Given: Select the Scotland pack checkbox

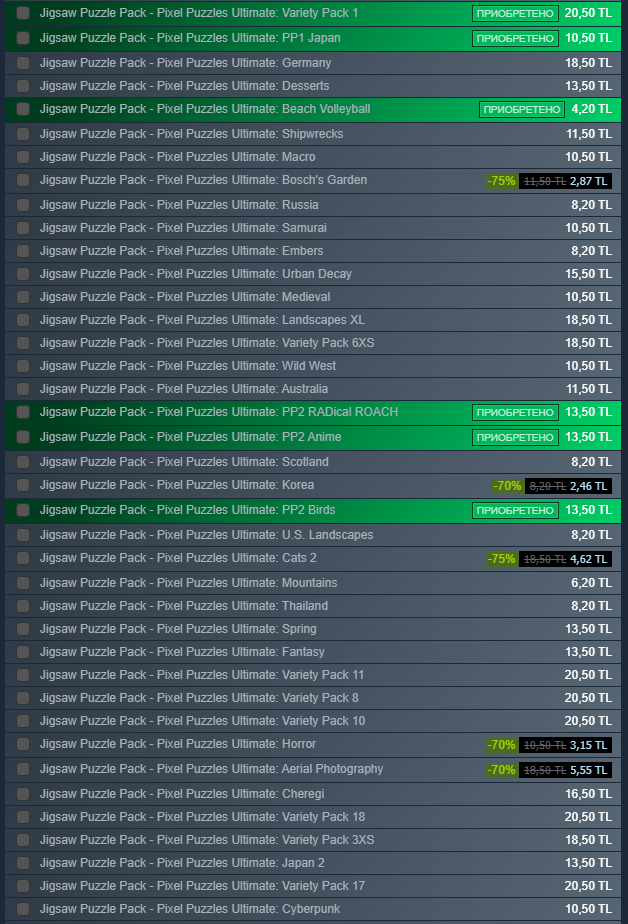Looking at the screenshot, I should coord(23,461).
